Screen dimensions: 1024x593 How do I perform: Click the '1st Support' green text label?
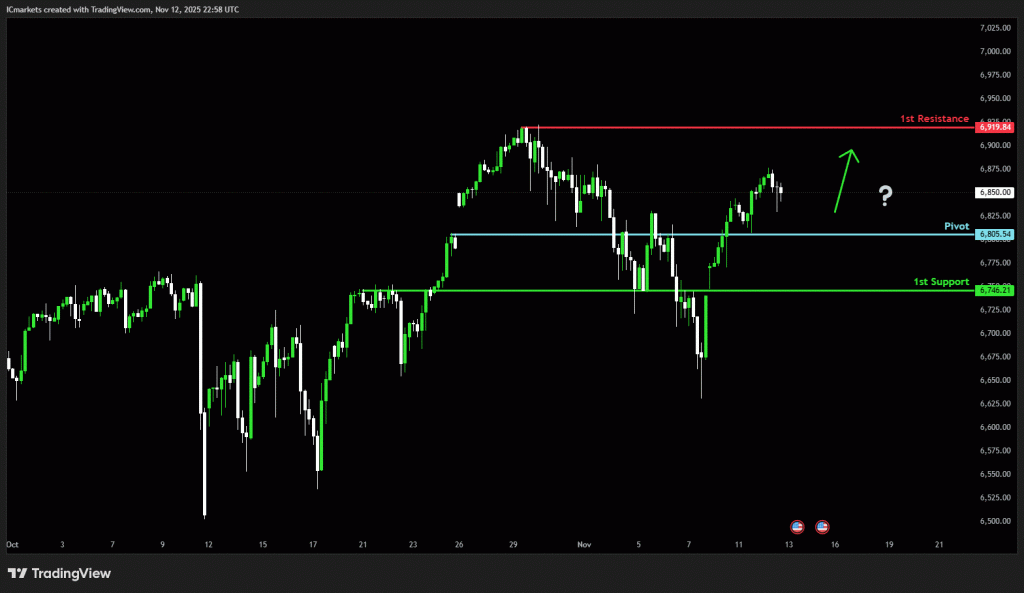click(940, 281)
